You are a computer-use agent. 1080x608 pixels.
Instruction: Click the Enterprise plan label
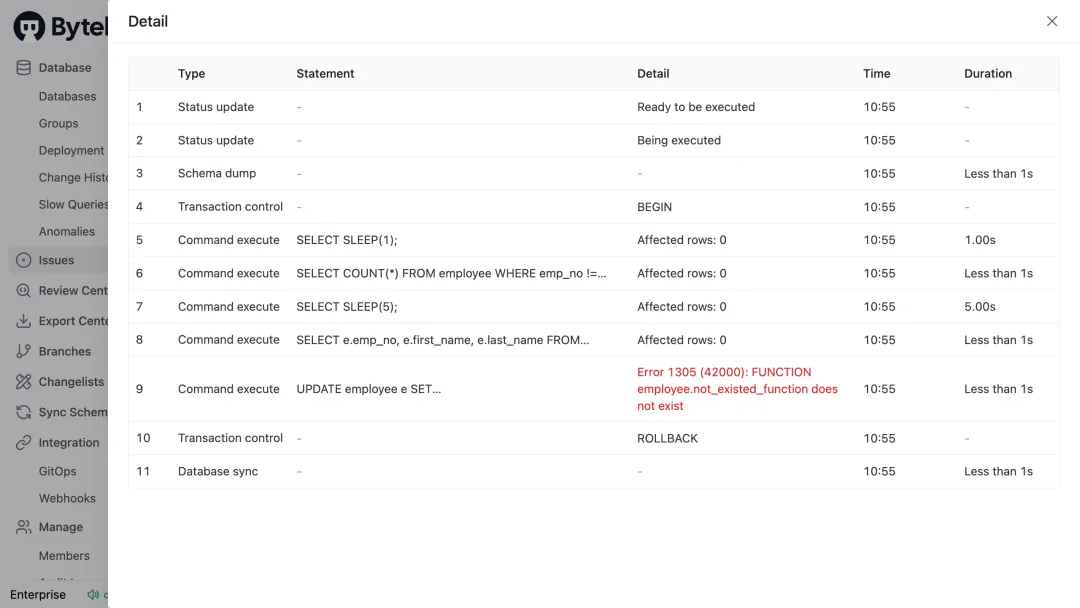38,595
